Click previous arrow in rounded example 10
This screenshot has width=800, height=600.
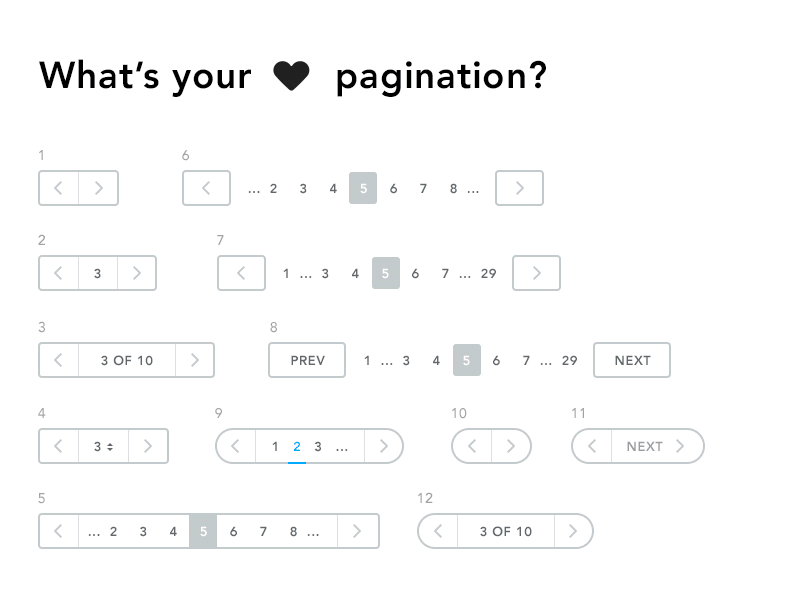click(x=472, y=446)
